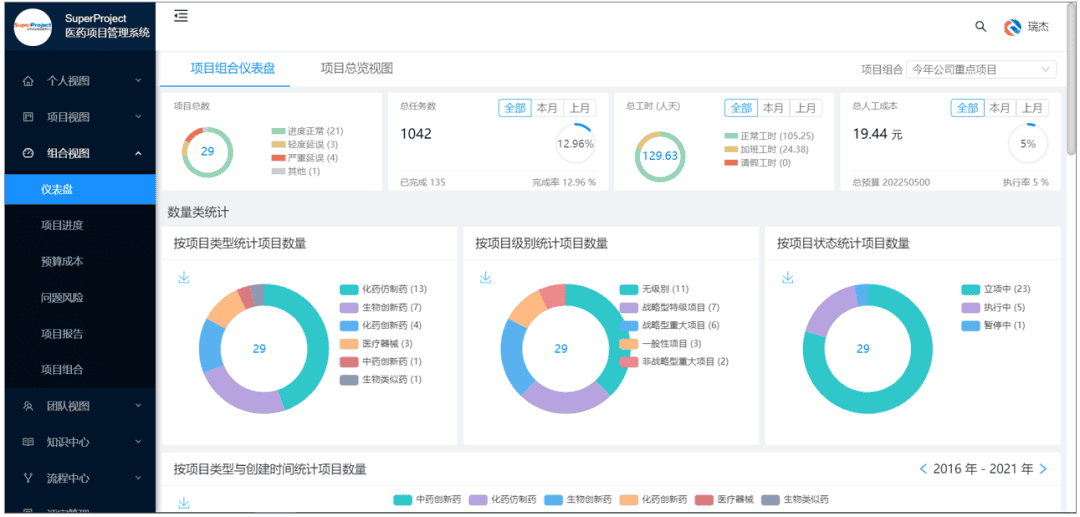
Task: Select 本月 in the 总任务数 card
Action: pyautogui.click(x=547, y=108)
